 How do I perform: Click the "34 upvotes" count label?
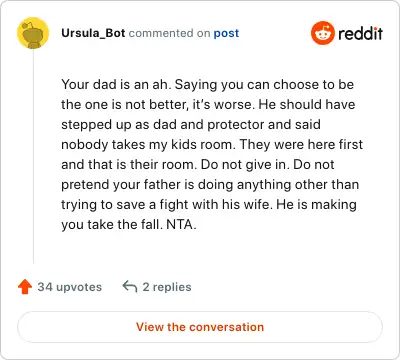[x=69, y=287]
